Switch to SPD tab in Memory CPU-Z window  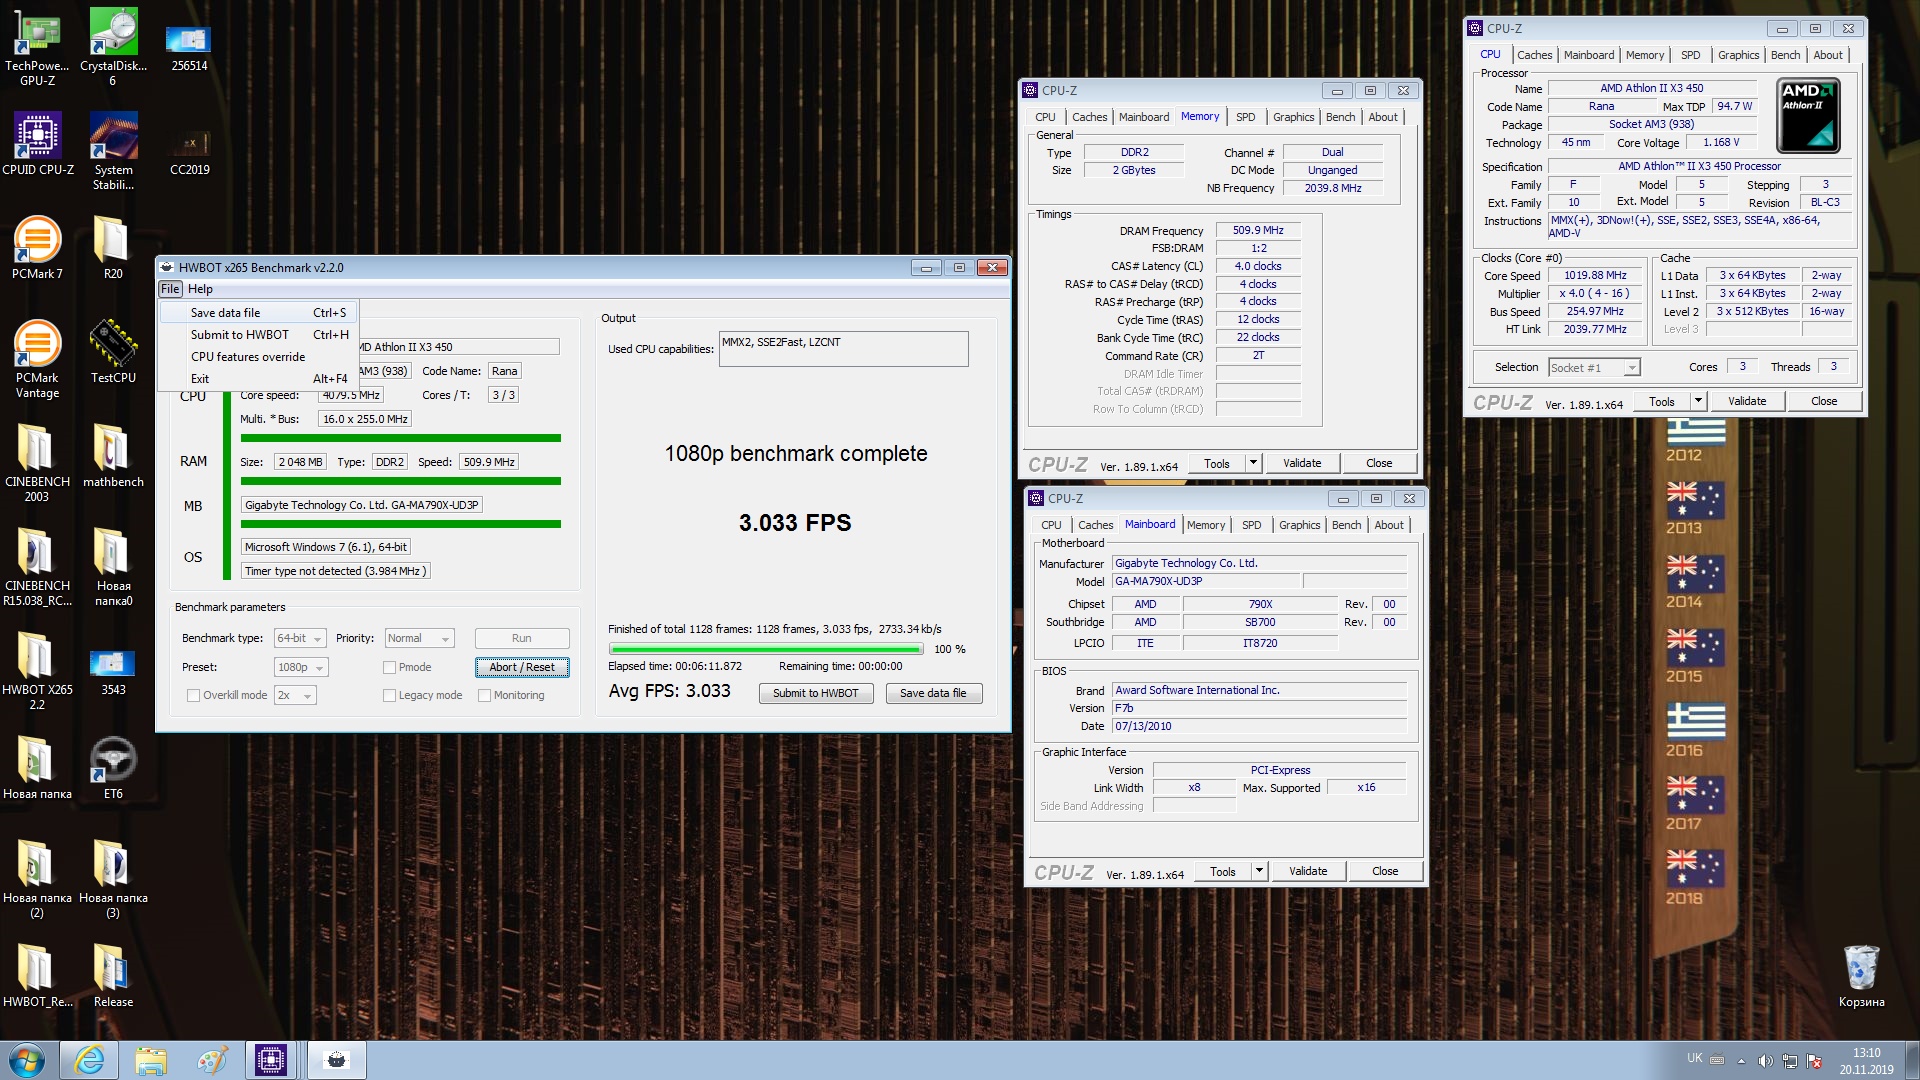(x=1245, y=117)
